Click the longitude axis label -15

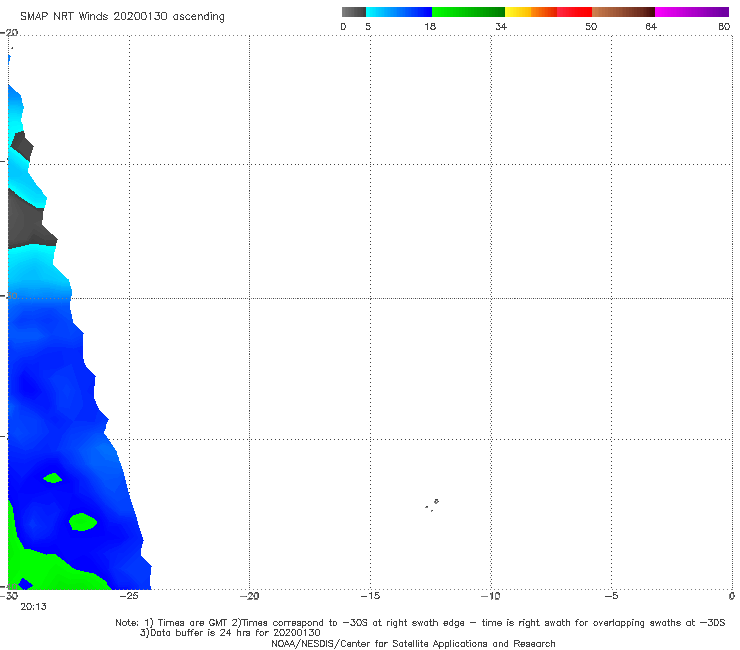[370, 596]
